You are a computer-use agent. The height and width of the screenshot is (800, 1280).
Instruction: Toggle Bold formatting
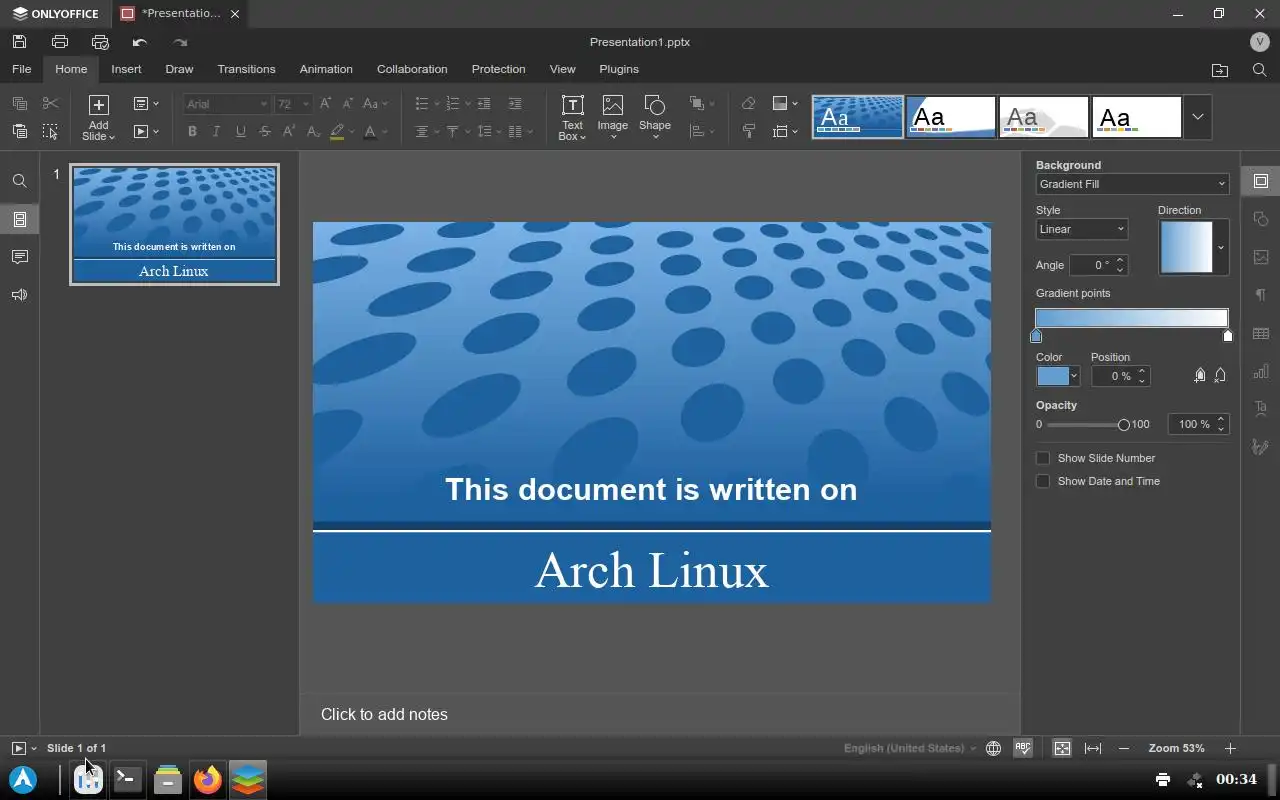[x=192, y=131]
